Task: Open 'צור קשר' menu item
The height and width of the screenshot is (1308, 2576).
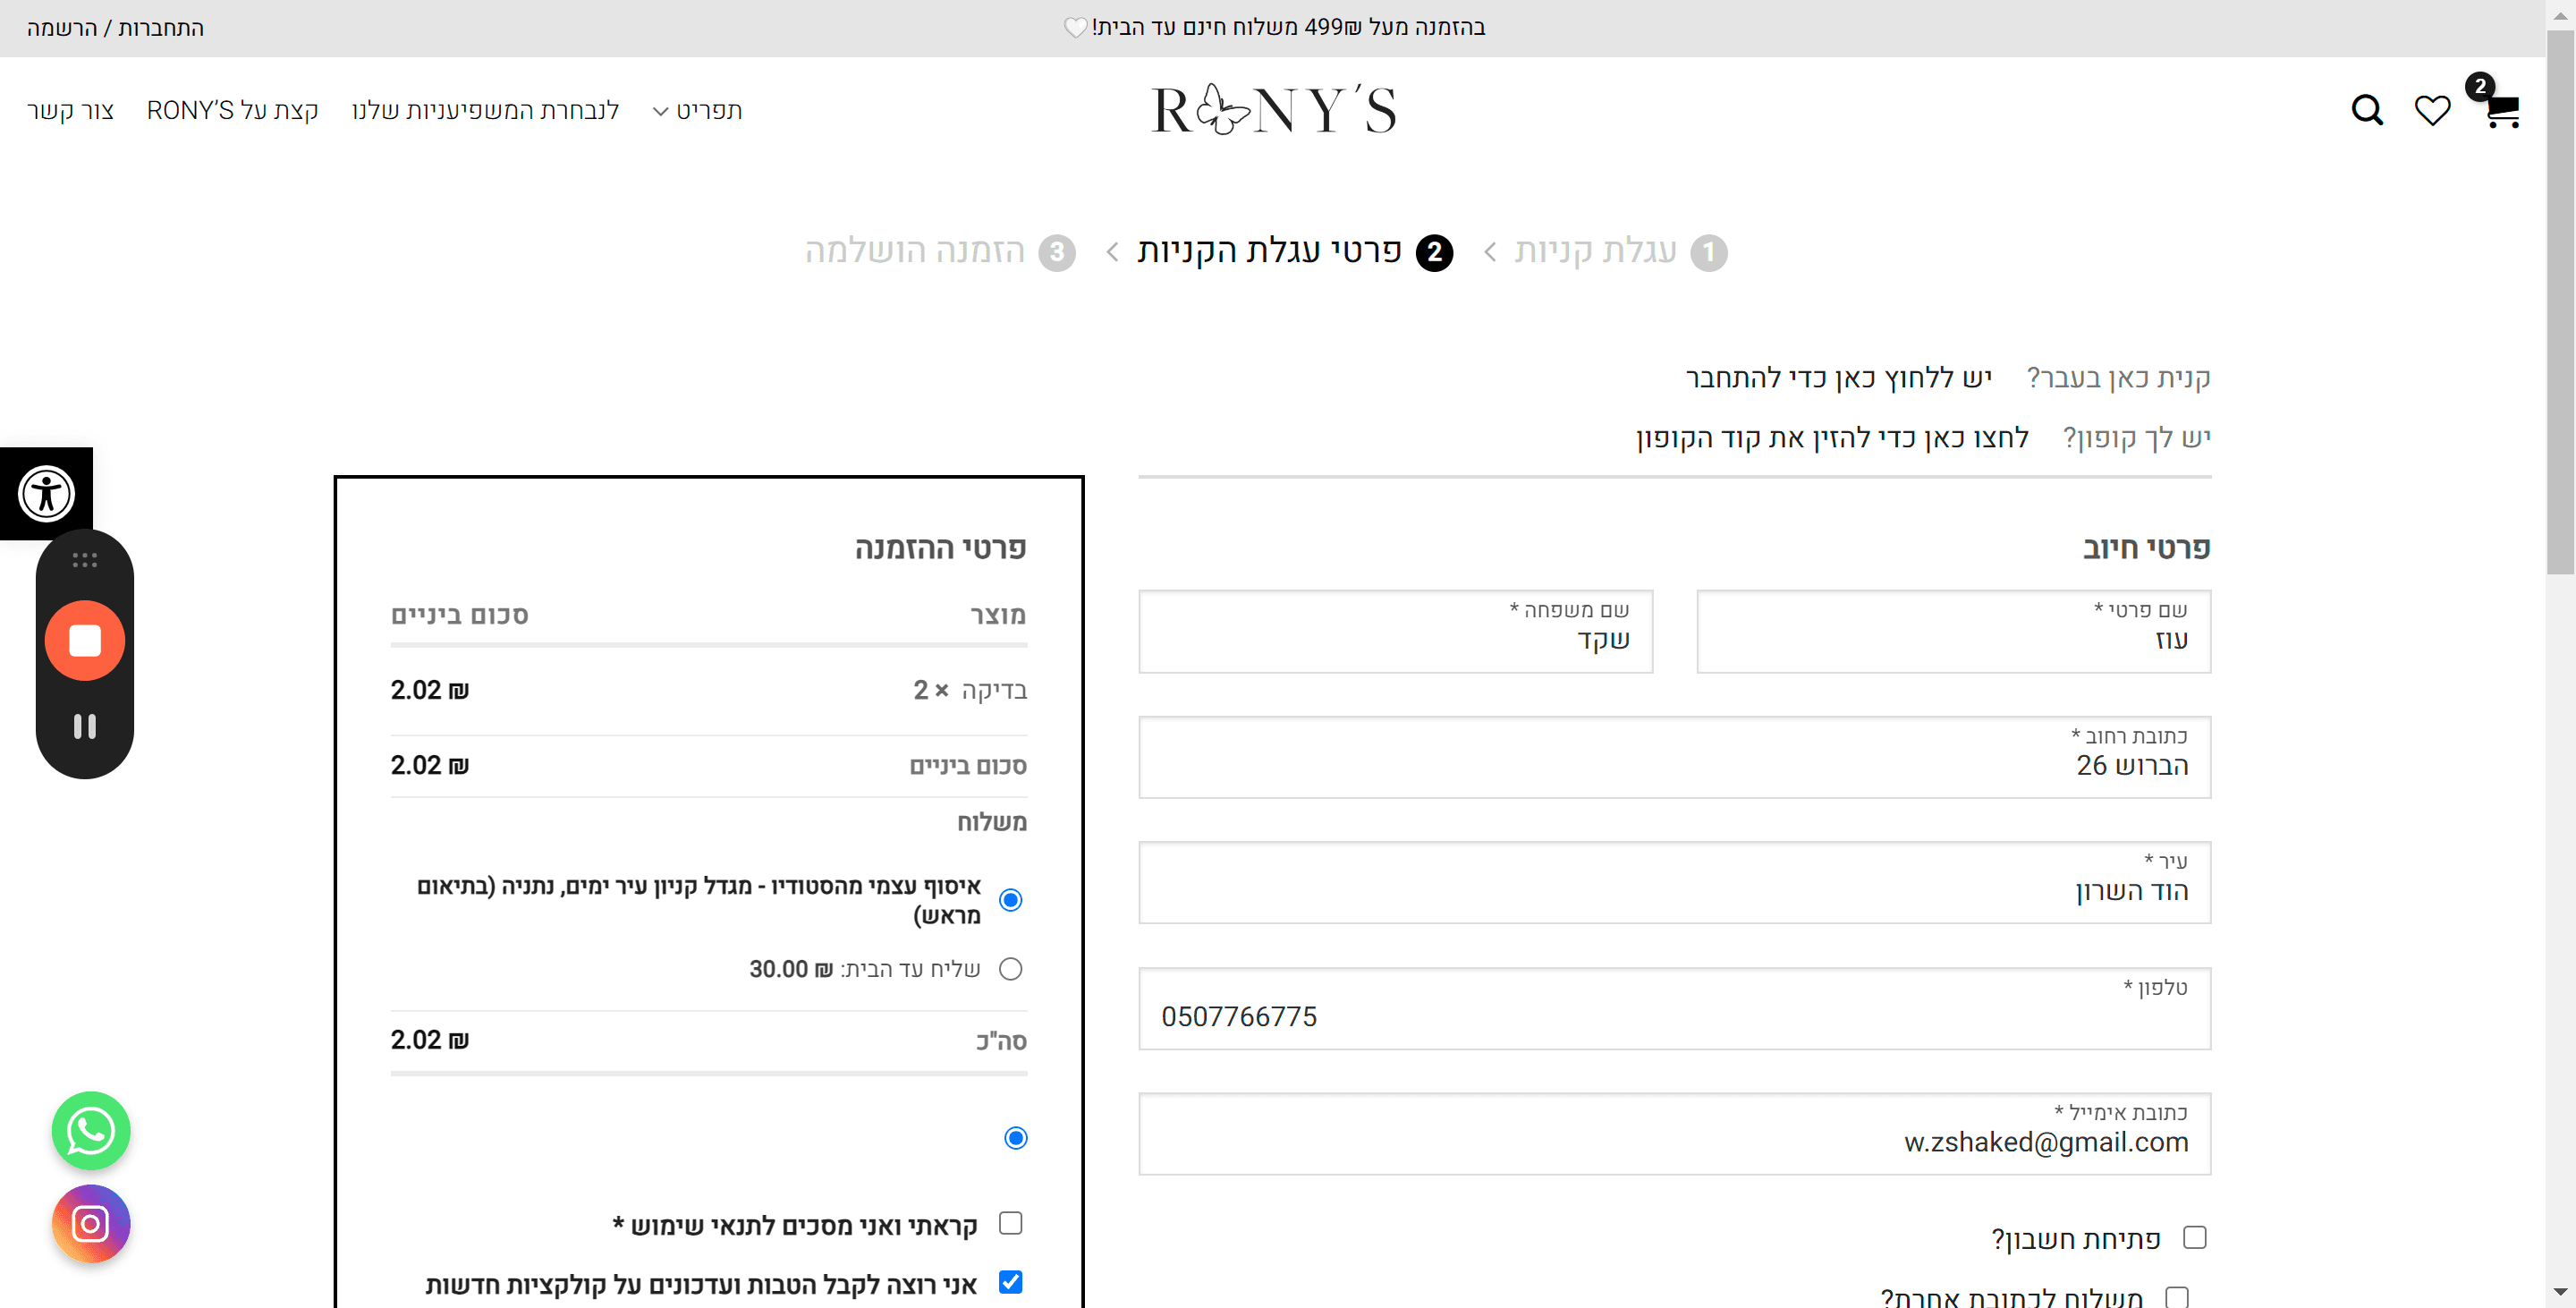Action: coord(70,110)
